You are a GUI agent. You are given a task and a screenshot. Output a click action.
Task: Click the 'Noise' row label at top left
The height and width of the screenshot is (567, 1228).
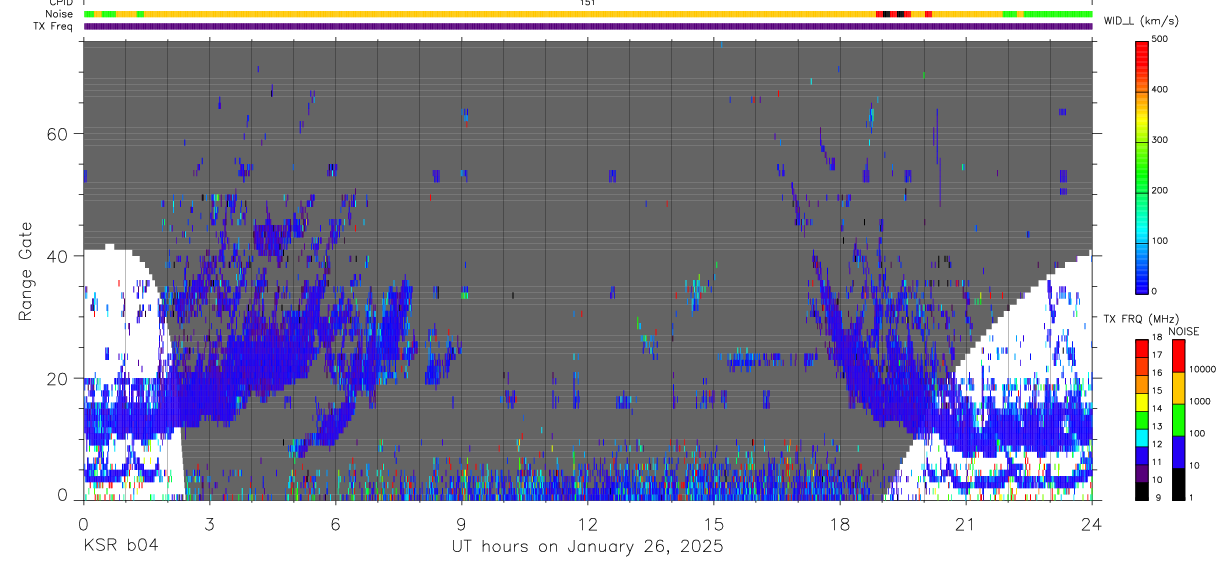coord(61,14)
